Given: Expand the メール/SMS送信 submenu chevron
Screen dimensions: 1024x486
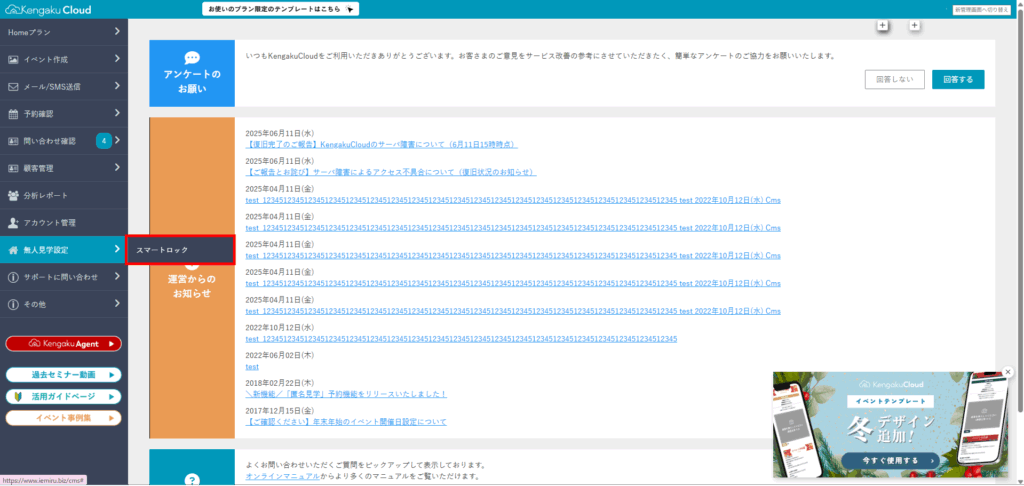Looking at the screenshot, I should coord(117,86).
